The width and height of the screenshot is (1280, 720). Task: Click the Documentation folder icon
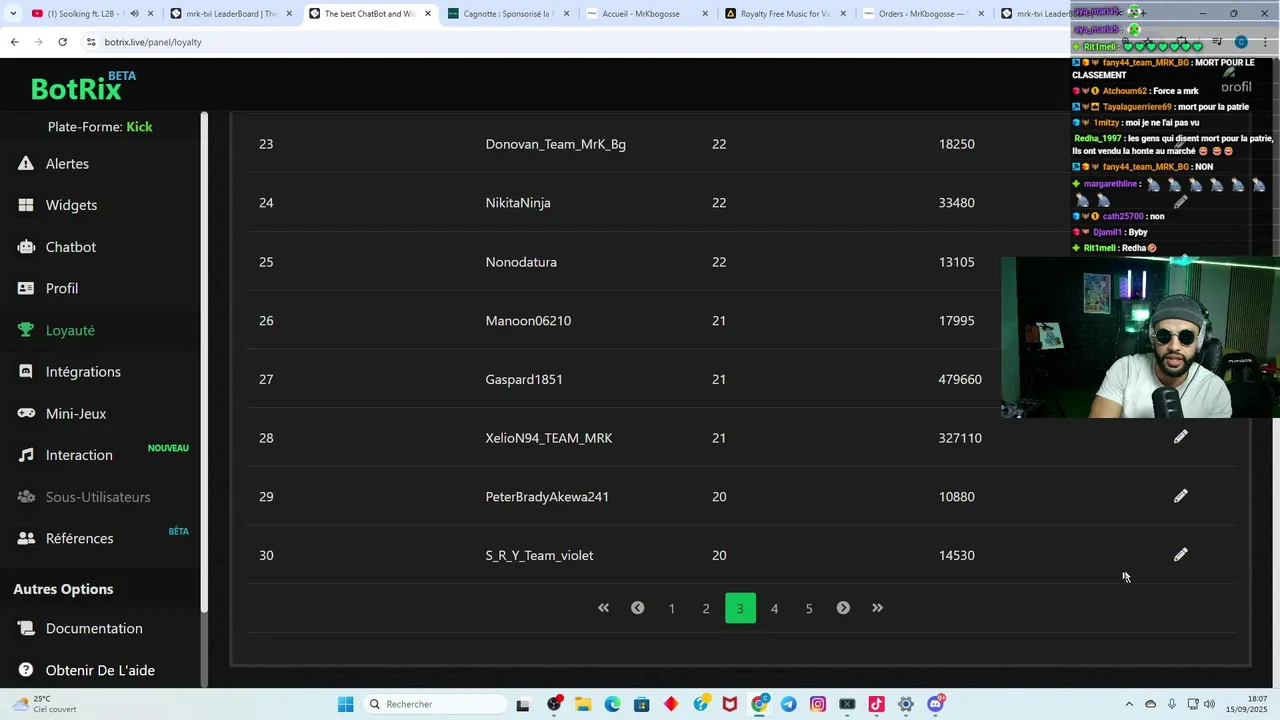coord(26,628)
